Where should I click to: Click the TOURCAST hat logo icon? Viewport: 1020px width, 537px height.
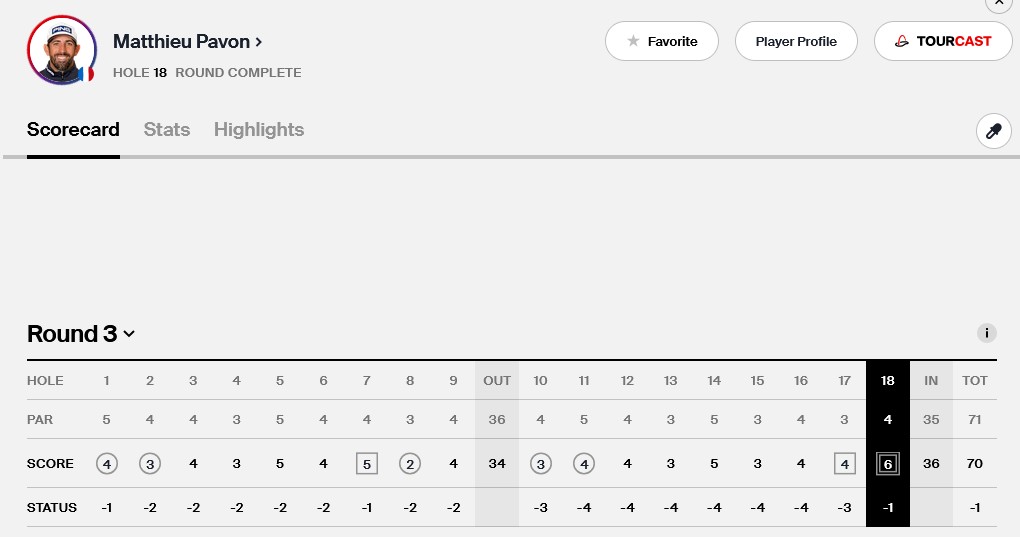[x=902, y=41]
